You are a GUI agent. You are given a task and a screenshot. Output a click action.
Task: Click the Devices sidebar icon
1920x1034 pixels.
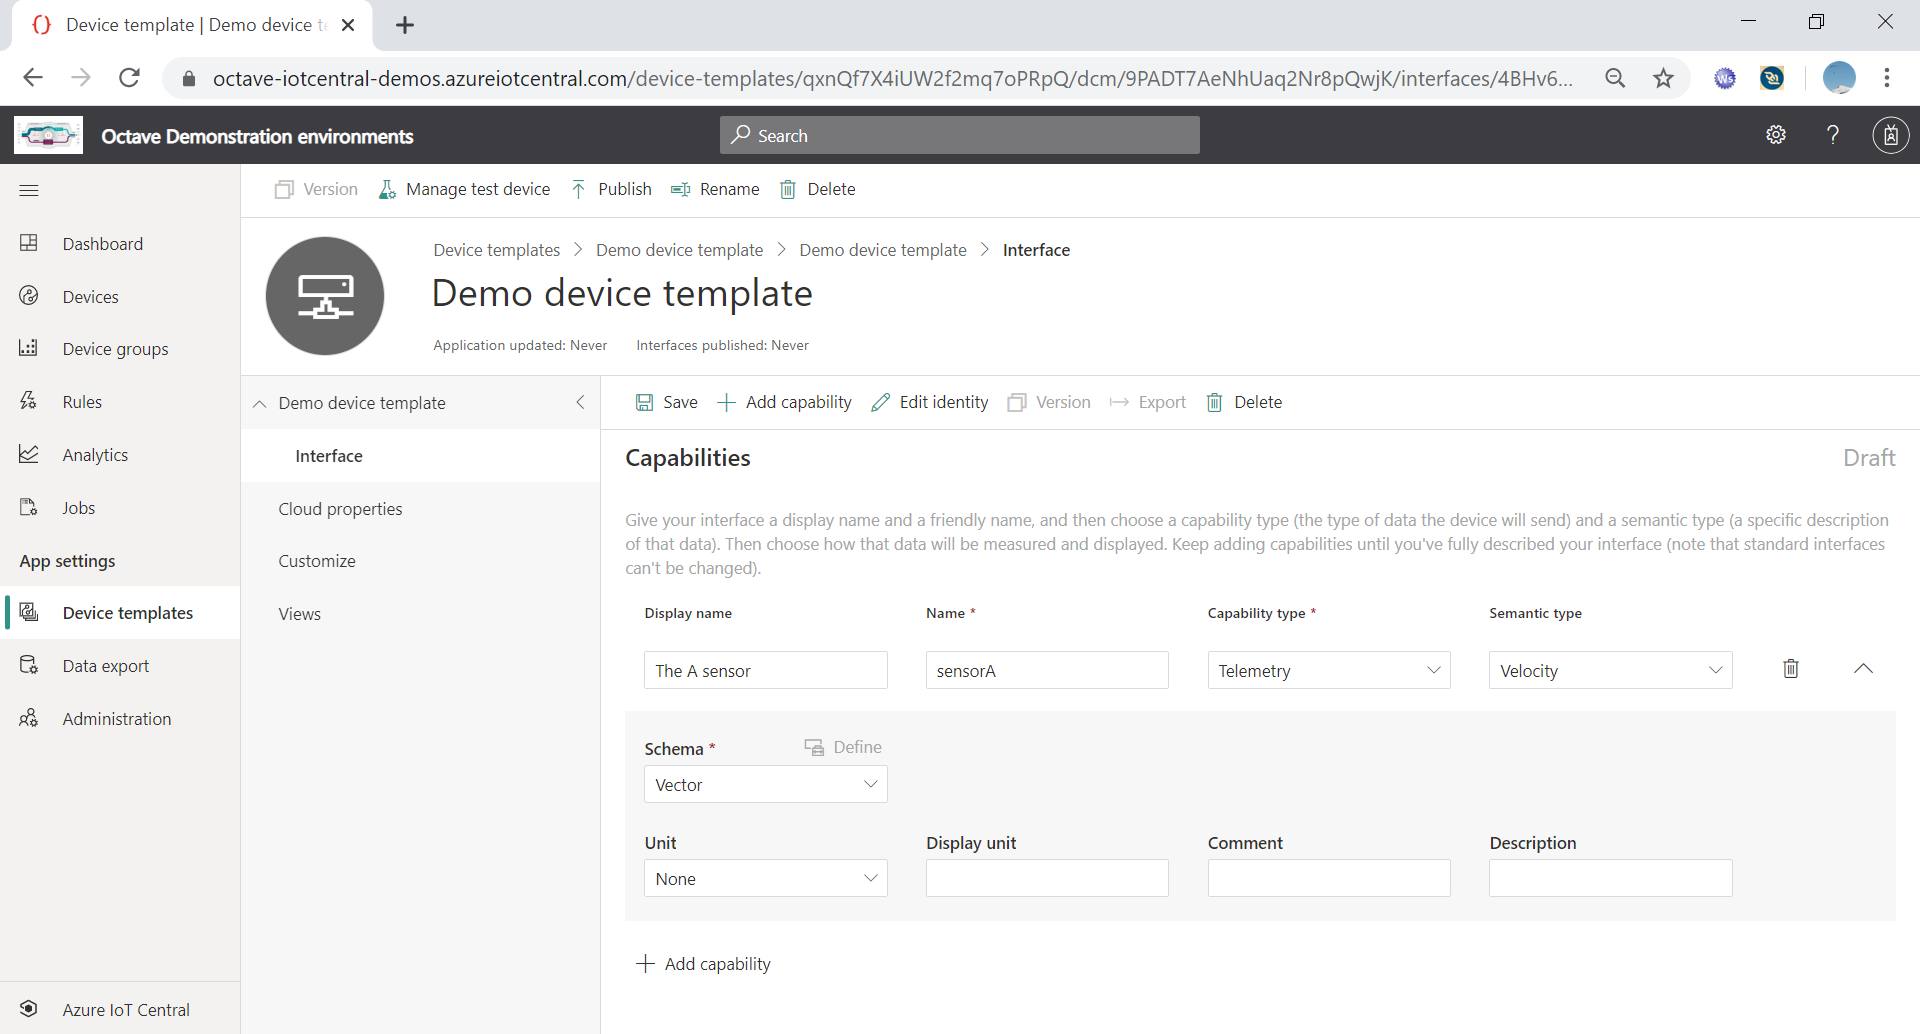[29, 296]
